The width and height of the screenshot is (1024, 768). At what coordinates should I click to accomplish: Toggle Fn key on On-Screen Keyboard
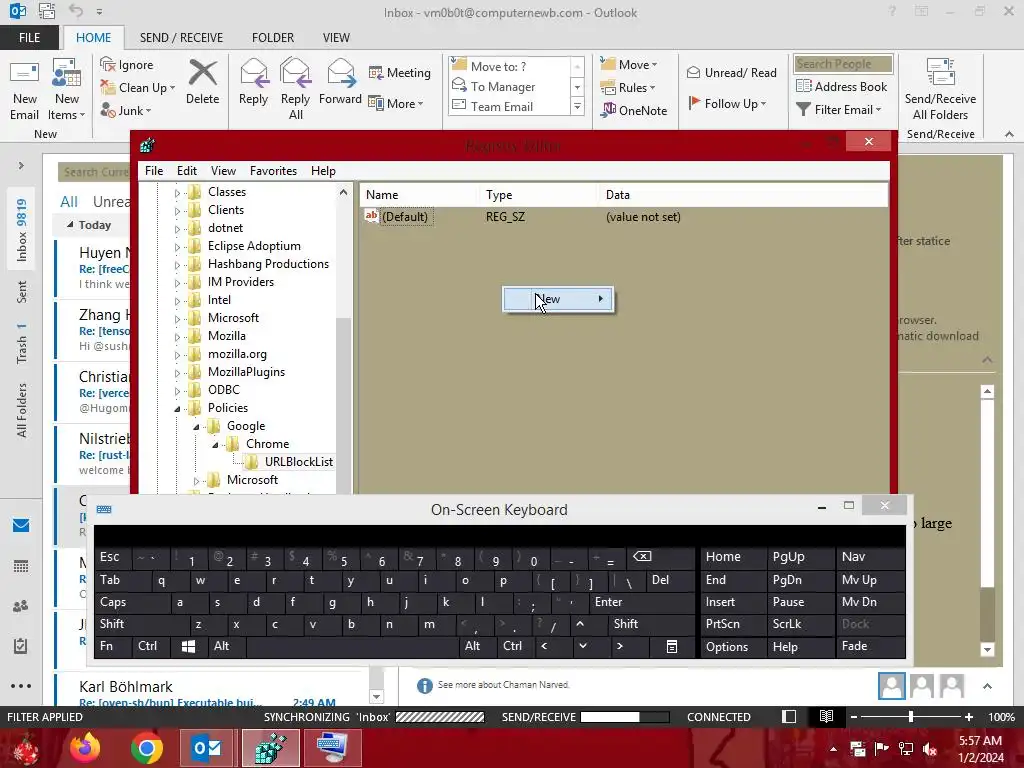pos(113,646)
